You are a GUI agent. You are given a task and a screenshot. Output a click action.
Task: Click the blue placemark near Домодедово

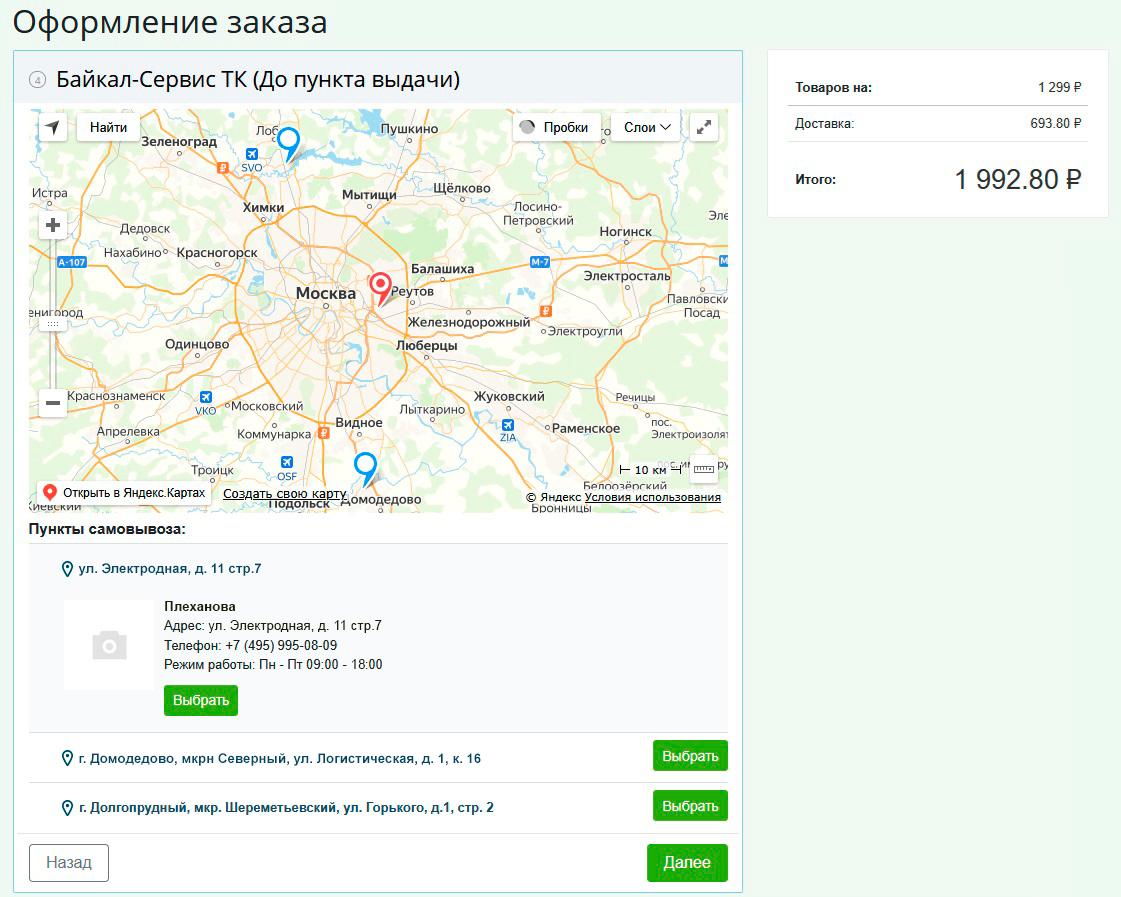(366, 467)
